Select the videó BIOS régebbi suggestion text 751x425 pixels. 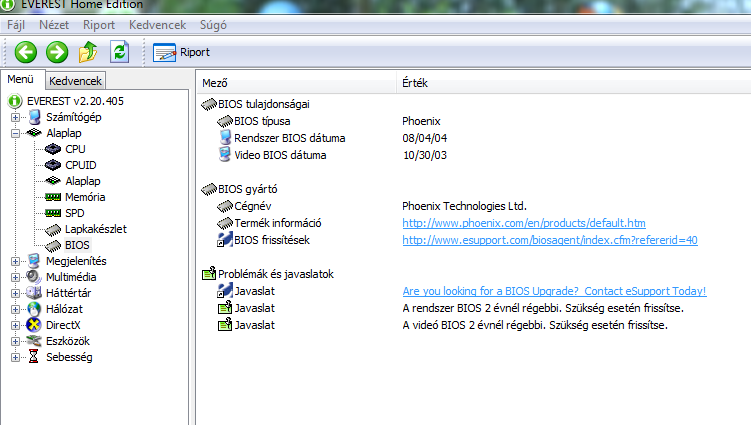coord(535,325)
